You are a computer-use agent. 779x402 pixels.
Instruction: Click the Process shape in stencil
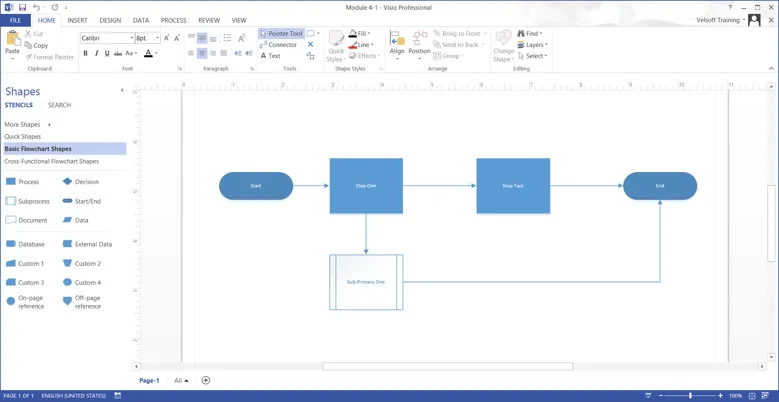point(22,182)
